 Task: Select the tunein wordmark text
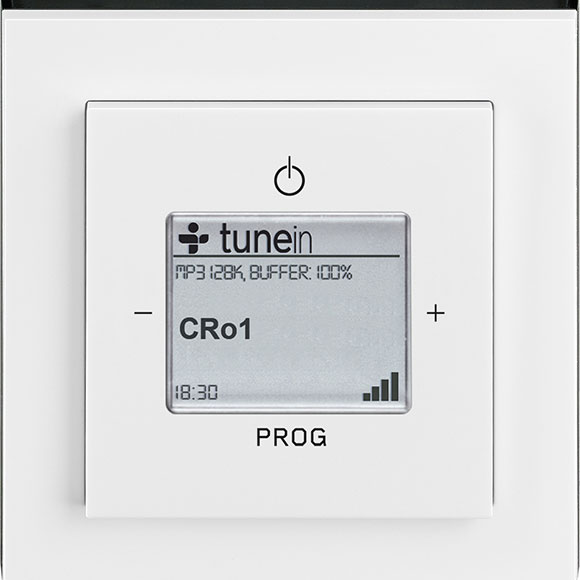click(x=266, y=239)
